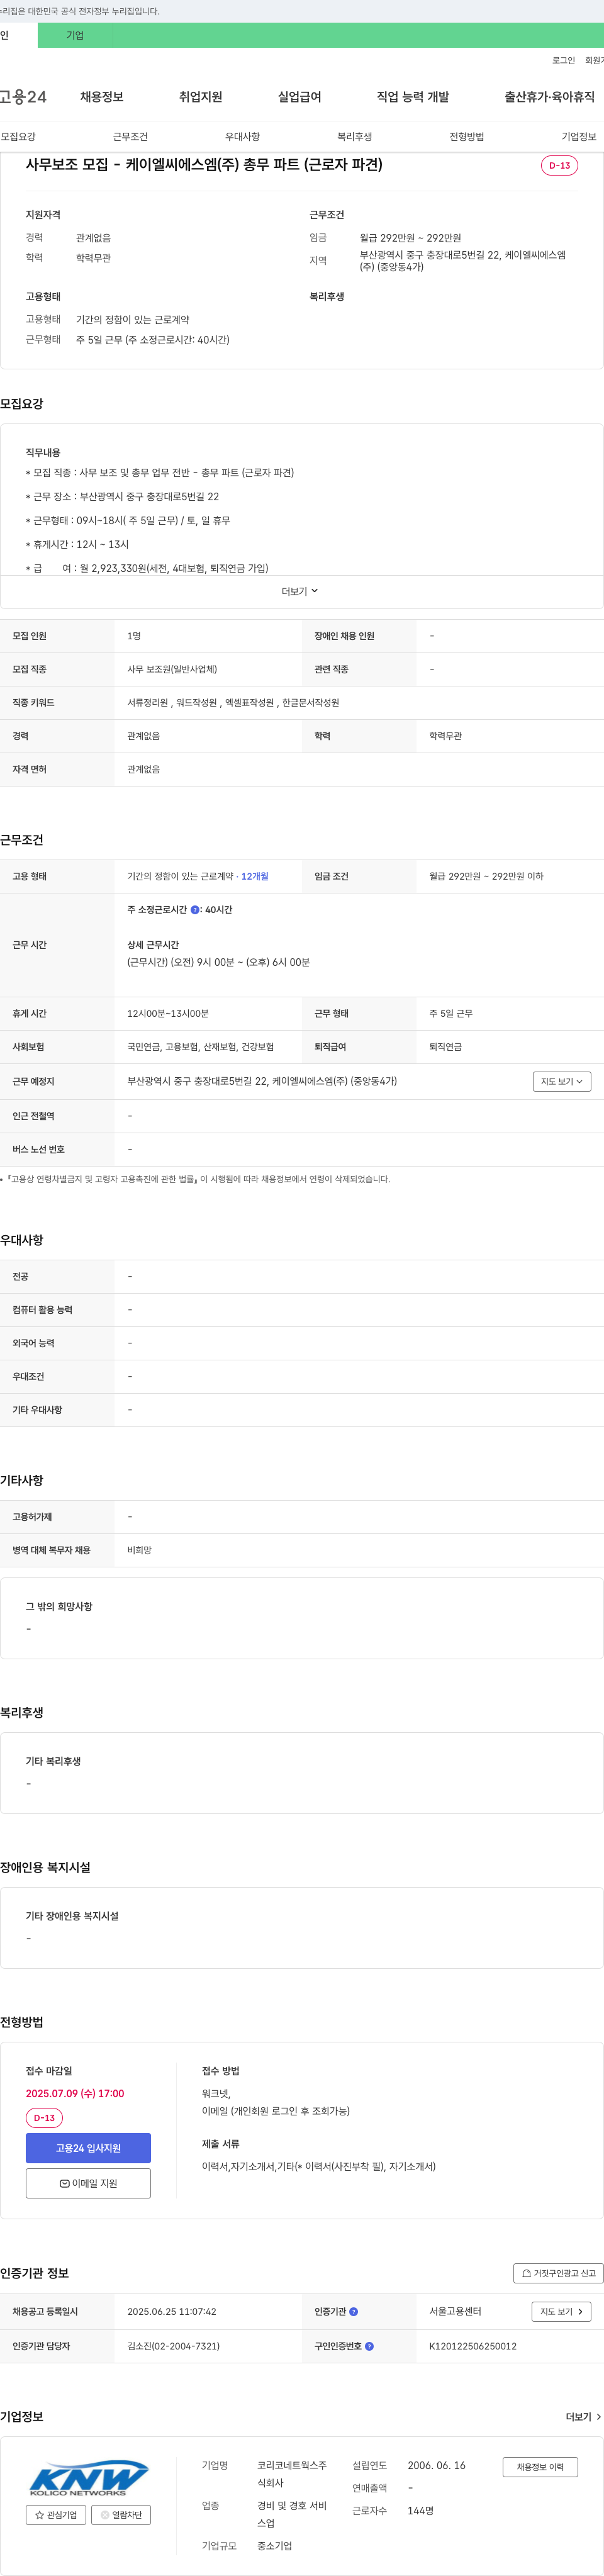
Task: Add company to favorites with 관심기업 star
Action: pos(56,2515)
